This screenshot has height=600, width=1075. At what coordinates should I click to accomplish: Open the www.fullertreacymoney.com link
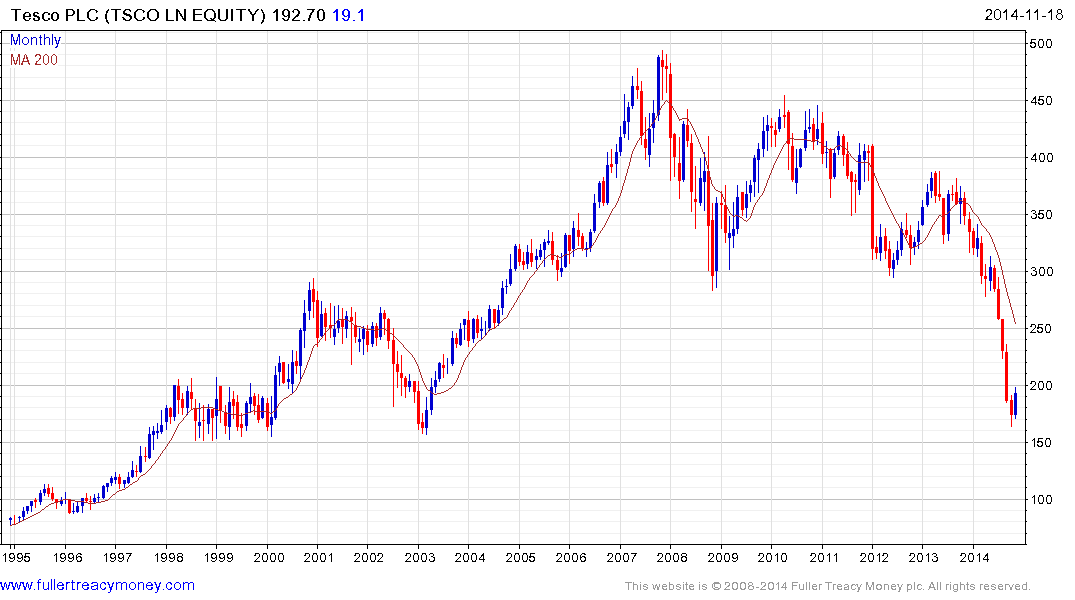[97, 585]
